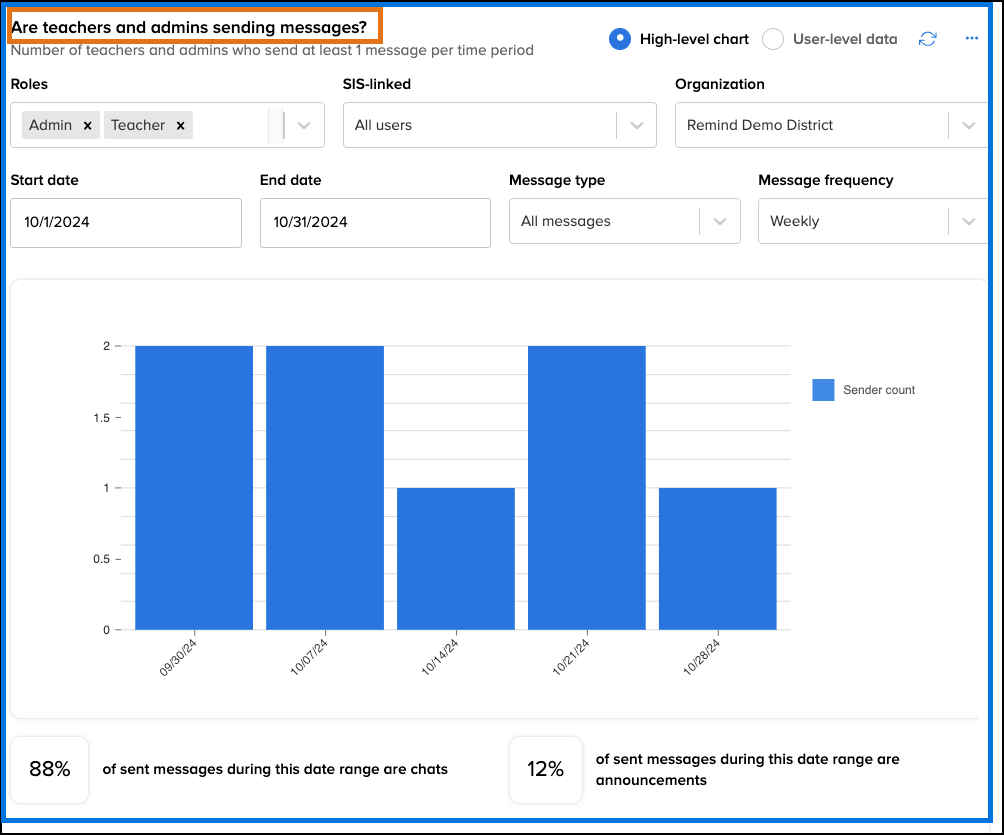Click the 88% chats statistic box
This screenshot has width=1004, height=835.
(x=49, y=769)
